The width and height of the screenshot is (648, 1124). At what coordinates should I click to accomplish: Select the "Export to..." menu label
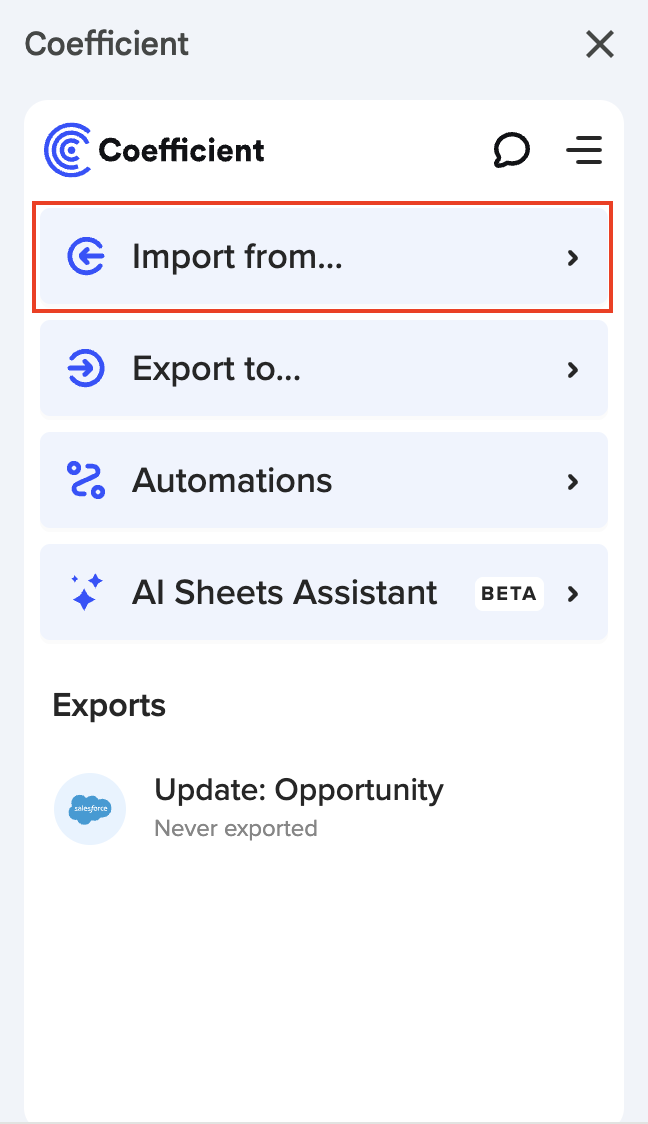pyautogui.click(x=216, y=370)
